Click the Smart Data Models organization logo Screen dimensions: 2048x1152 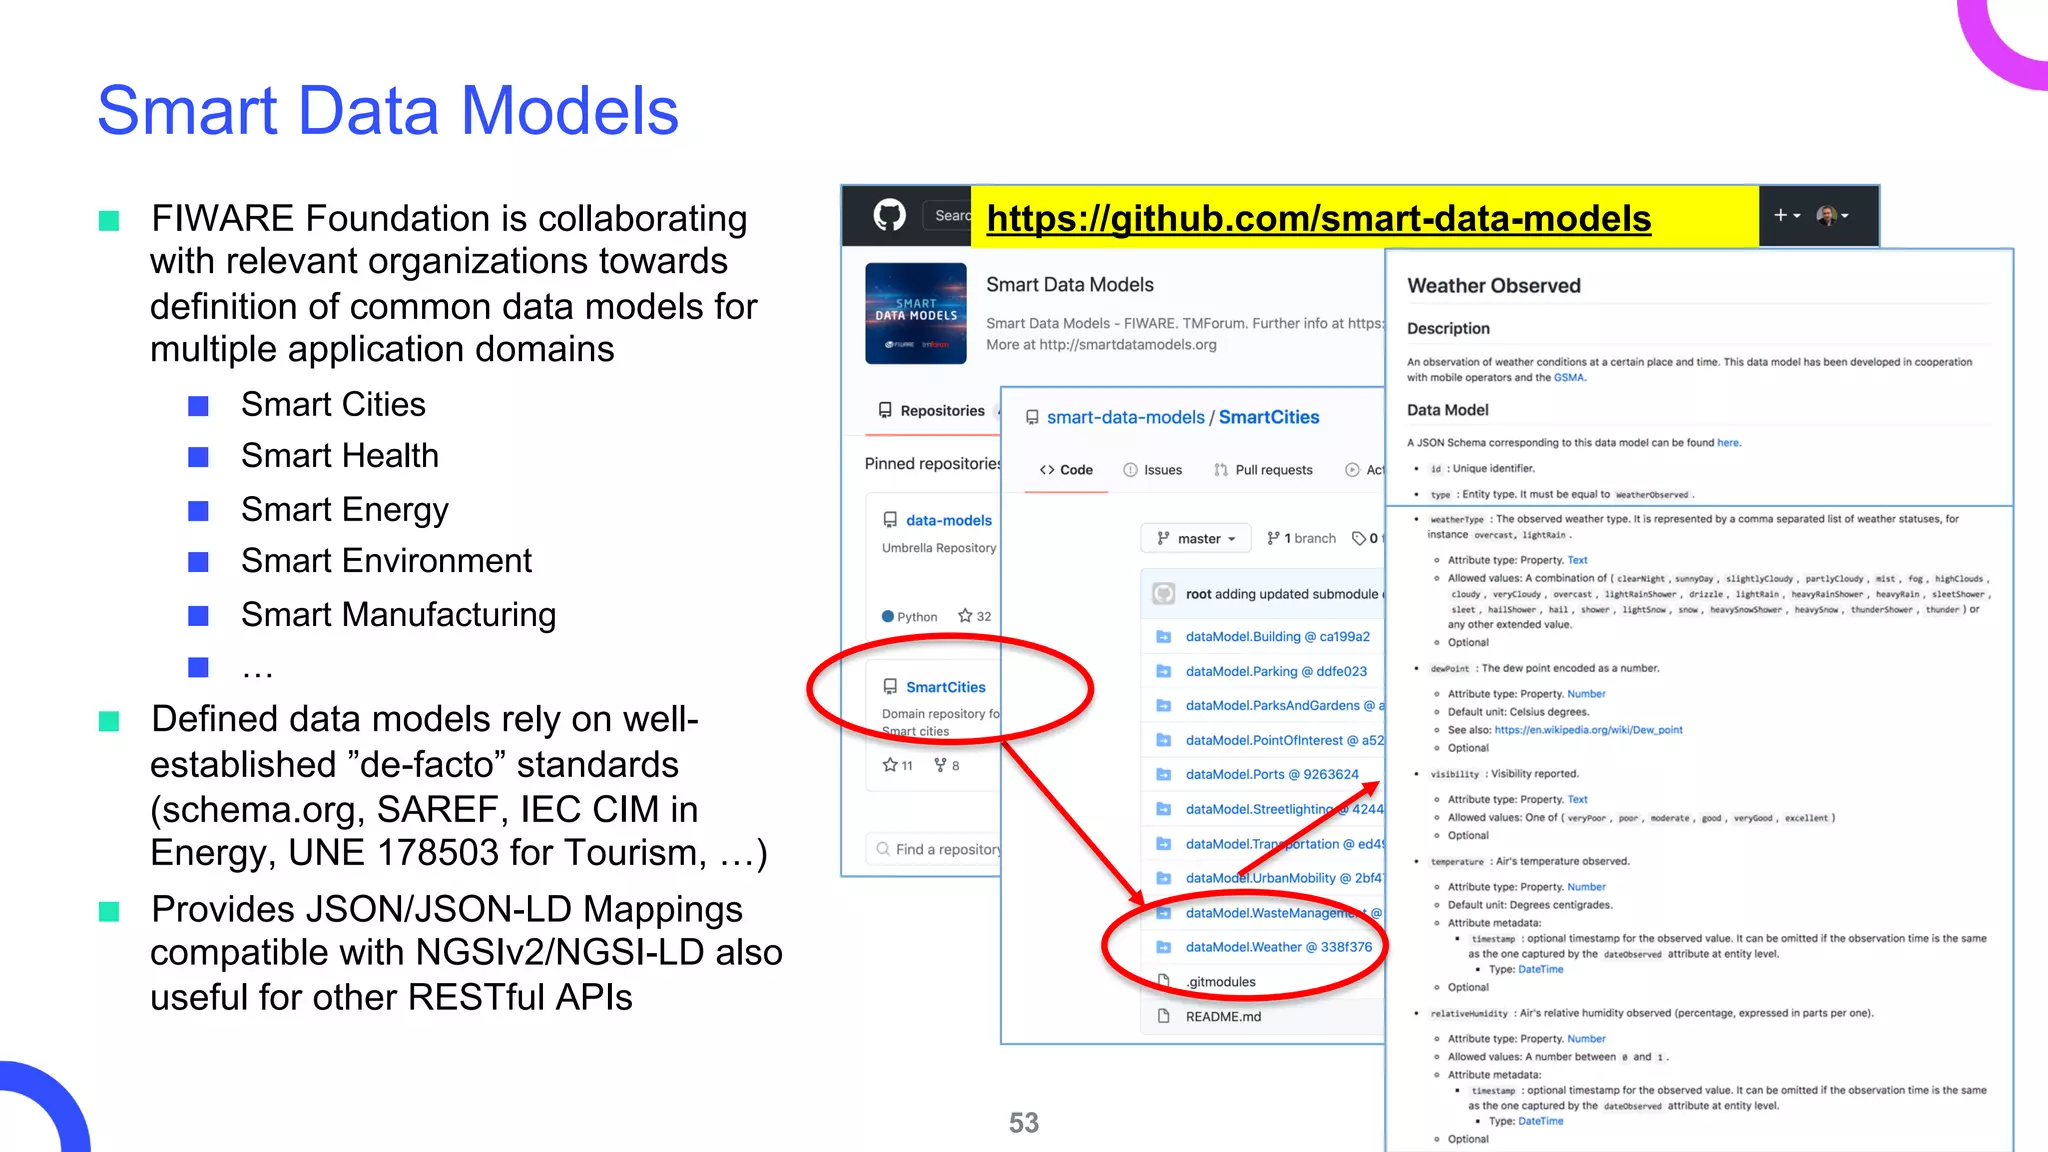pyautogui.click(x=915, y=313)
